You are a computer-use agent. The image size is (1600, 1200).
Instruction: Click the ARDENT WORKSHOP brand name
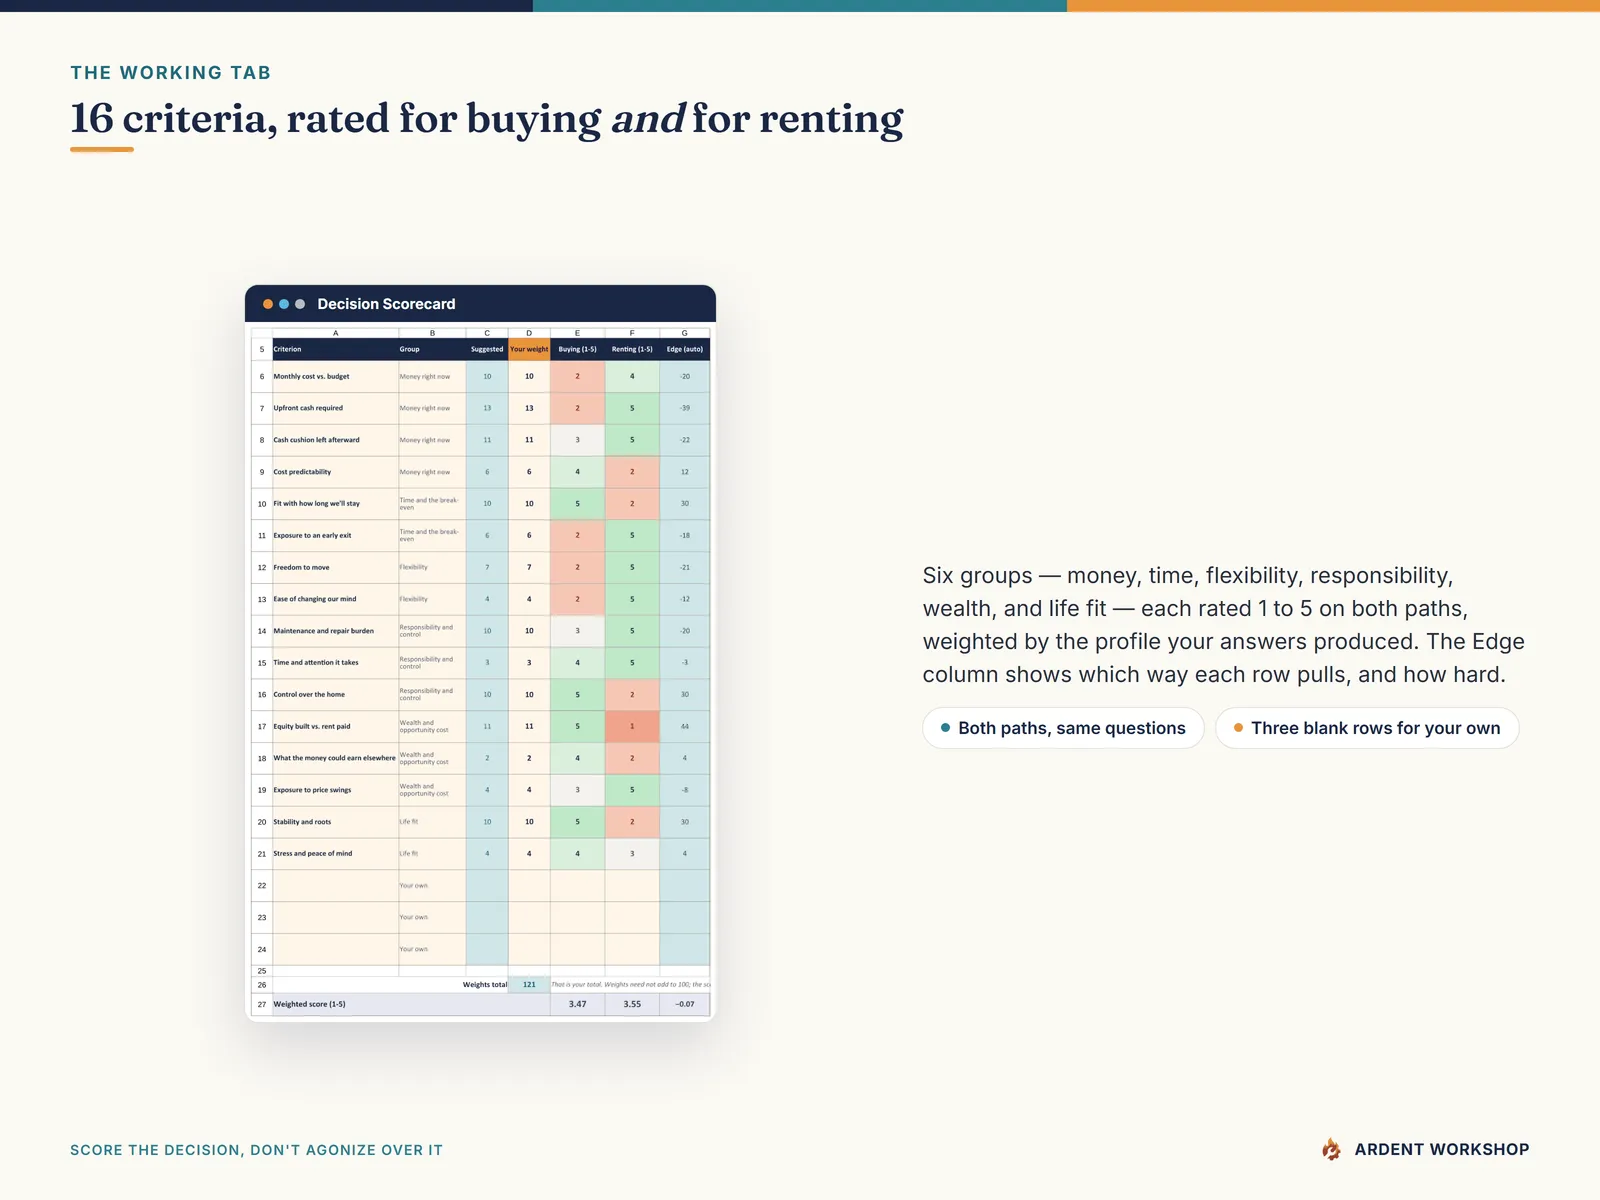tap(1442, 1150)
